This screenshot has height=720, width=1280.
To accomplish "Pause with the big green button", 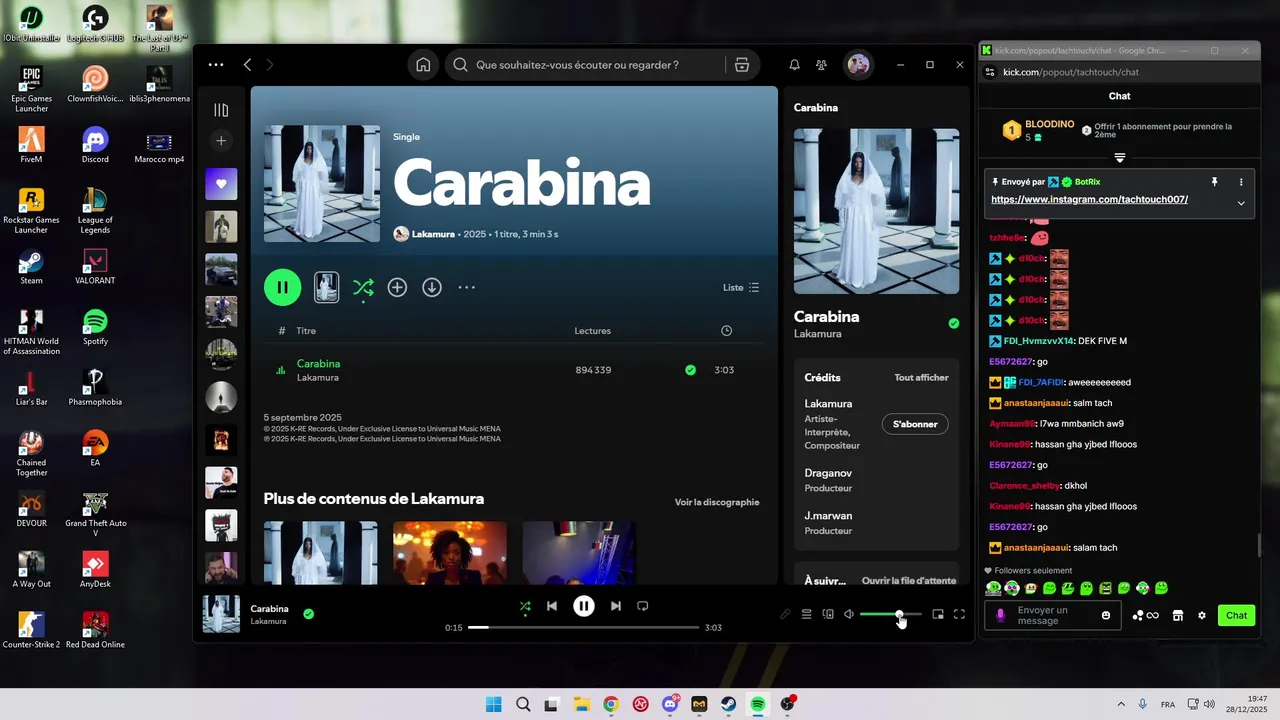I will (x=282, y=287).
